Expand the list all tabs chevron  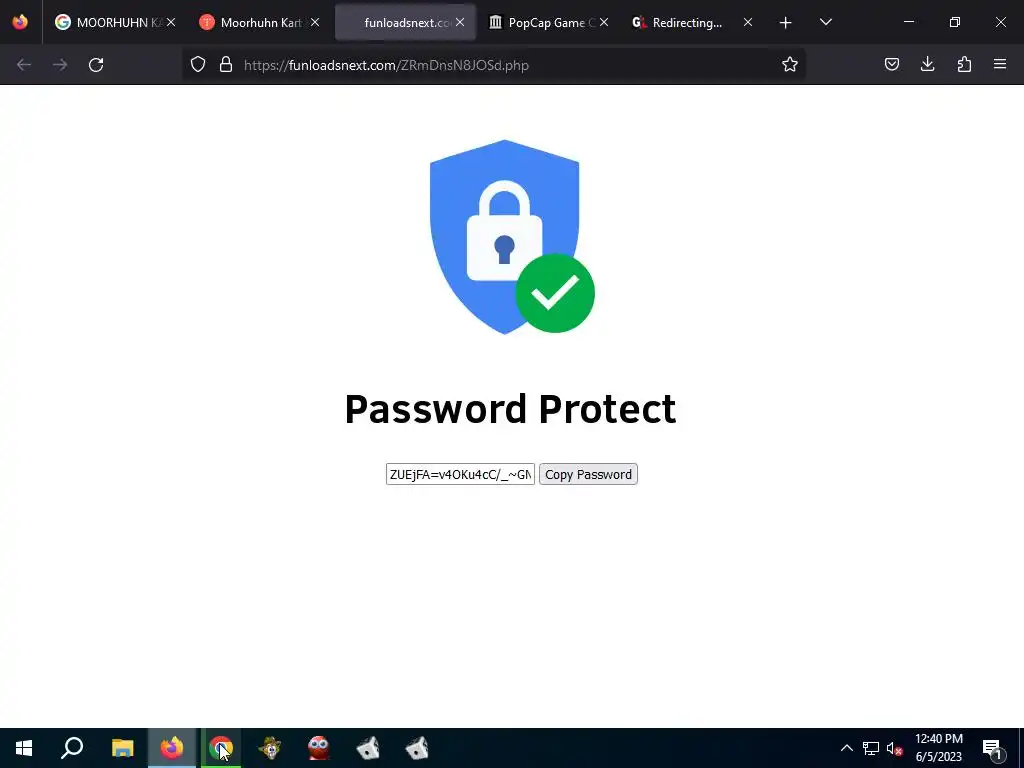825,22
